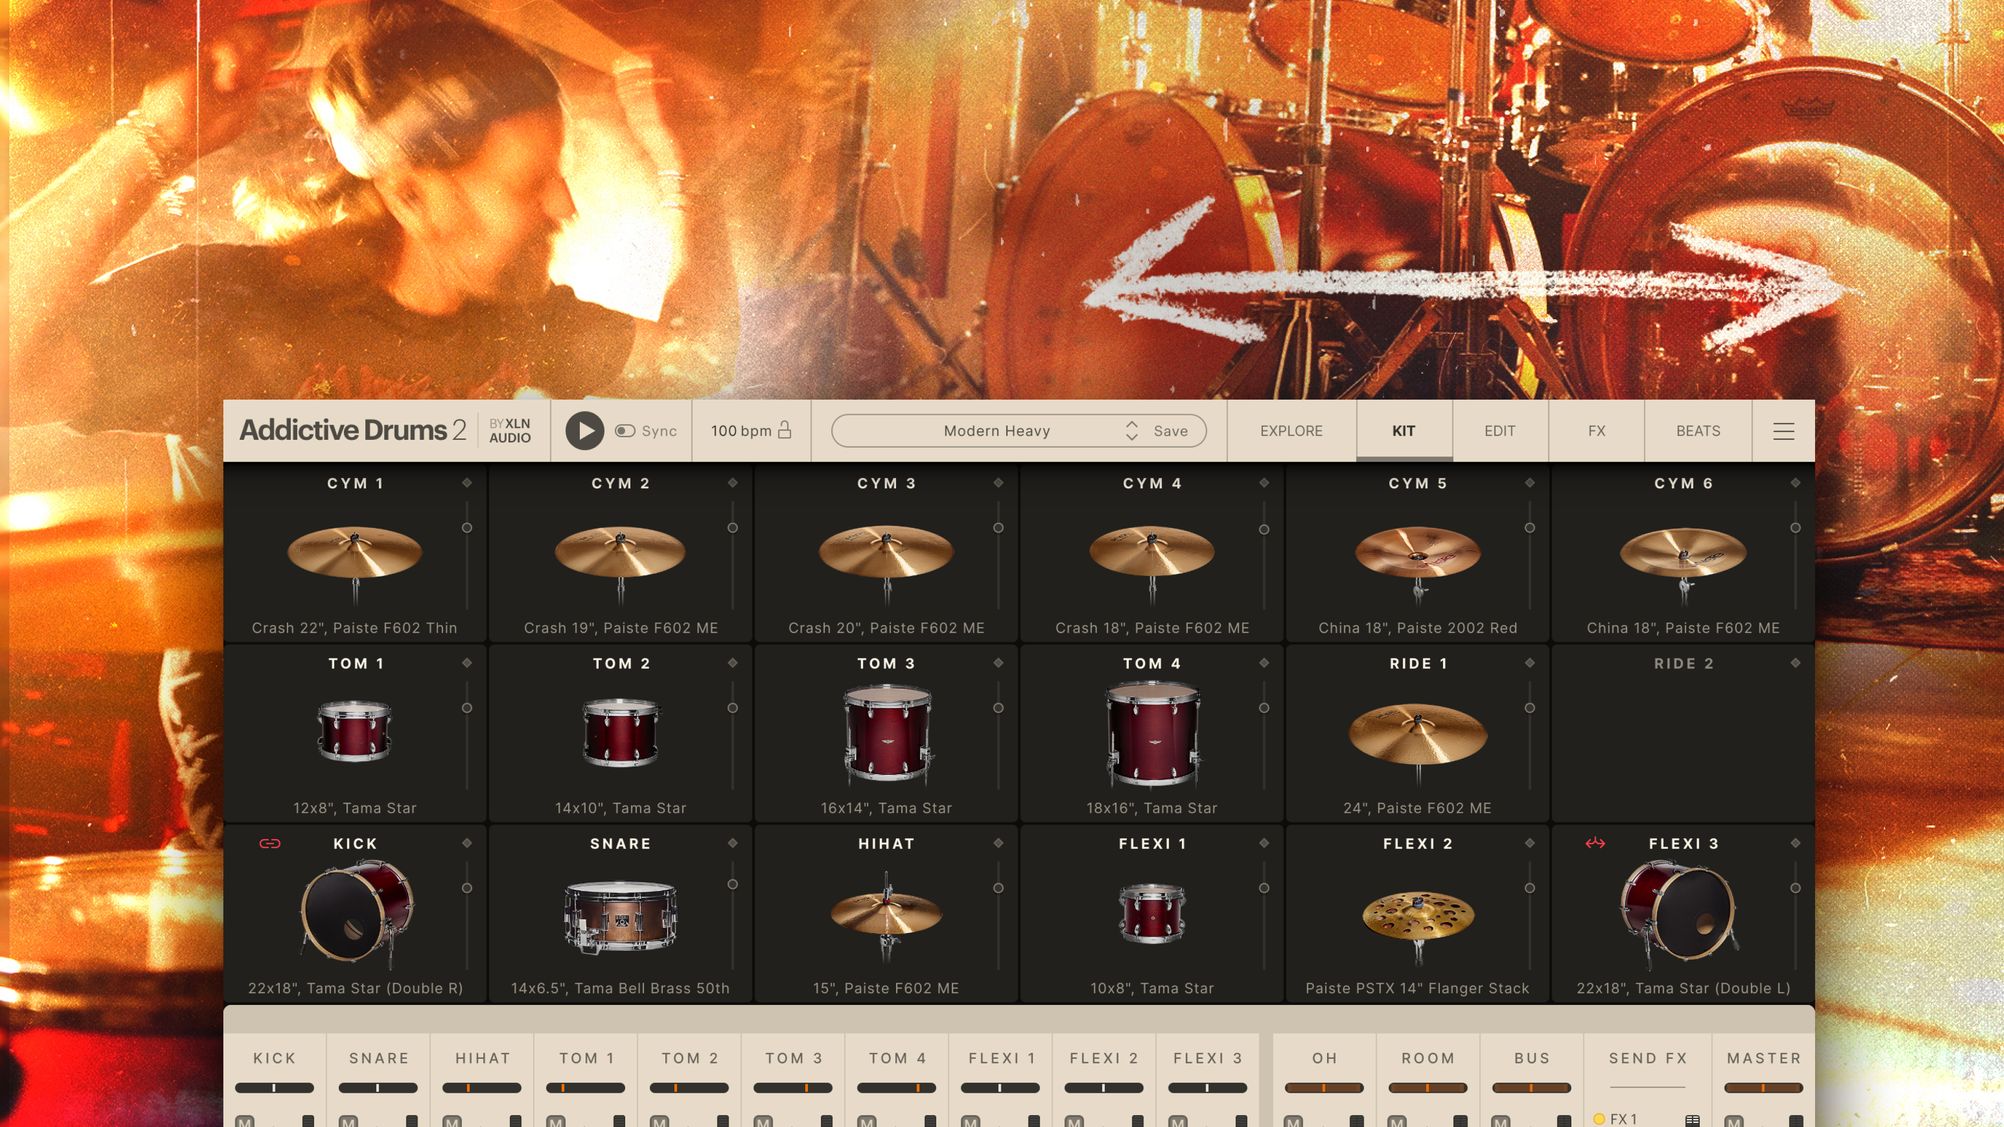The image size is (2004, 1127).
Task: Mute the MASTER channel
Action: [1733, 1120]
